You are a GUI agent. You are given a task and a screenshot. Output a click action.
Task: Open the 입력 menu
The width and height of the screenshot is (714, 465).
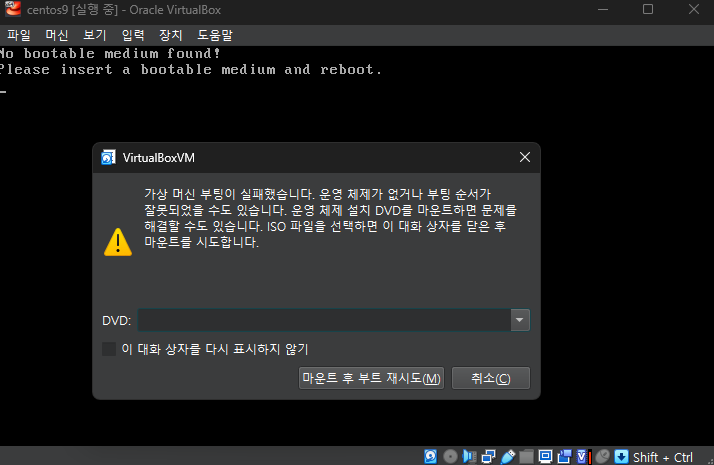point(133,35)
